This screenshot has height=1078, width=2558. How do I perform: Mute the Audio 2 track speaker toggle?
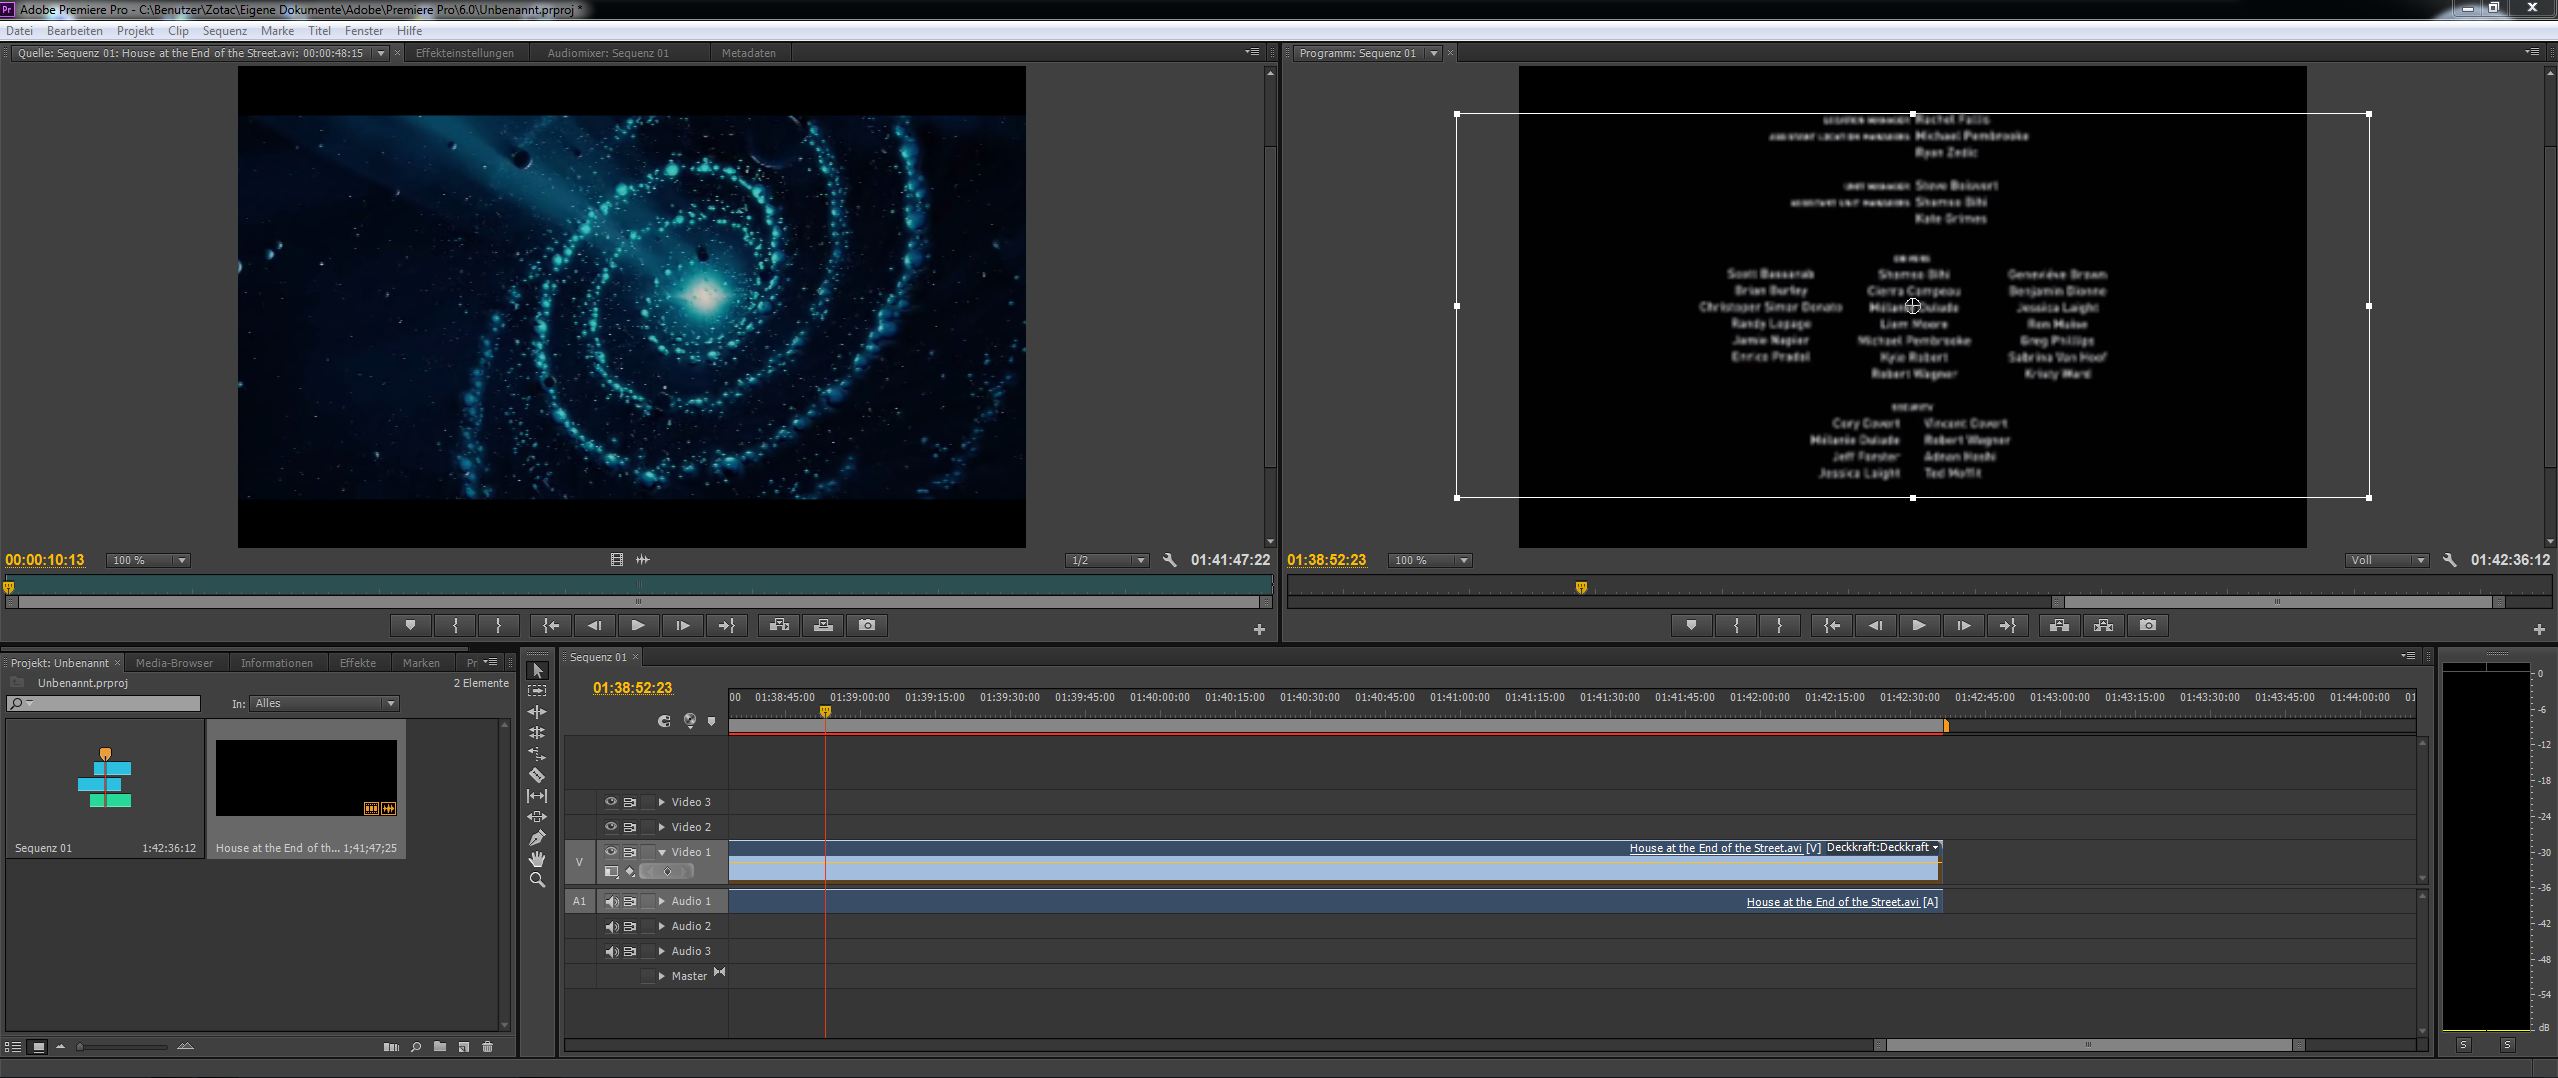pos(611,926)
